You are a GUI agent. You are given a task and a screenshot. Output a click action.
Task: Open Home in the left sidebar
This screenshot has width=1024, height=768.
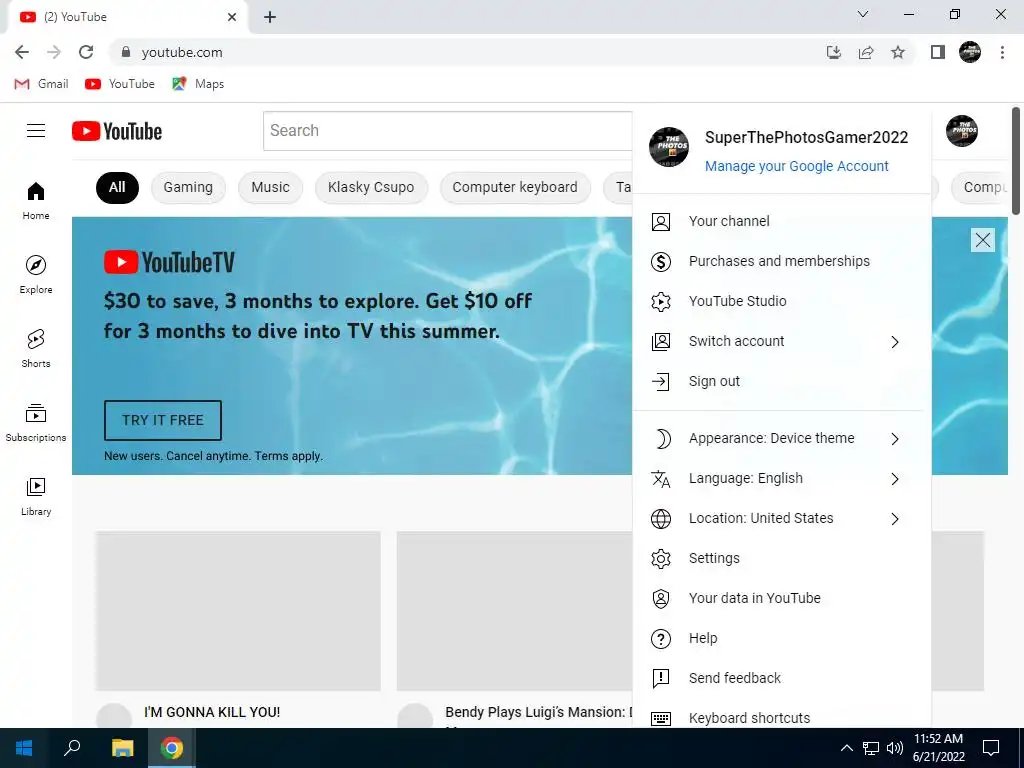(36, 201)
